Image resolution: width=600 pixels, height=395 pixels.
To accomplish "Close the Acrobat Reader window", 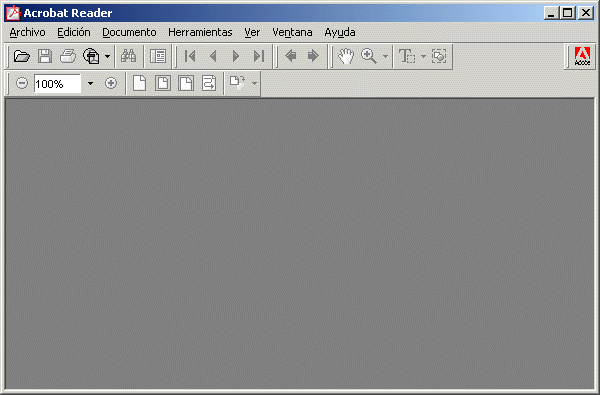I will [586, 13].
